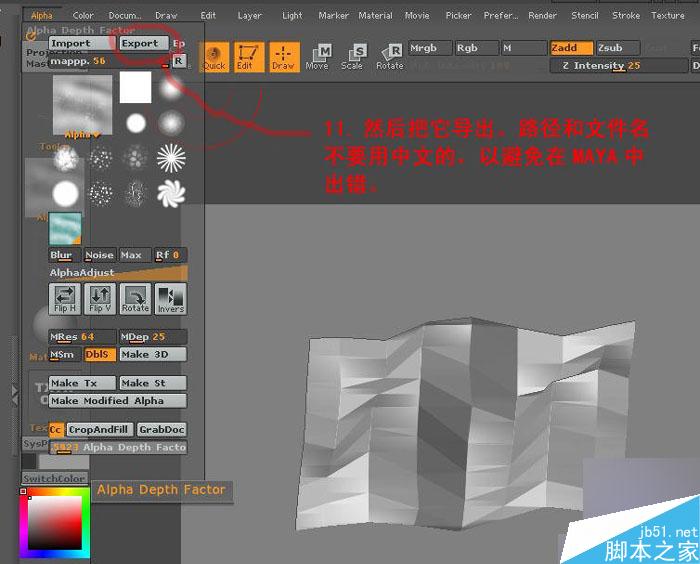Toggle Zsub sculpt mode
Viewport: 700px width, 564px height.
618,48
